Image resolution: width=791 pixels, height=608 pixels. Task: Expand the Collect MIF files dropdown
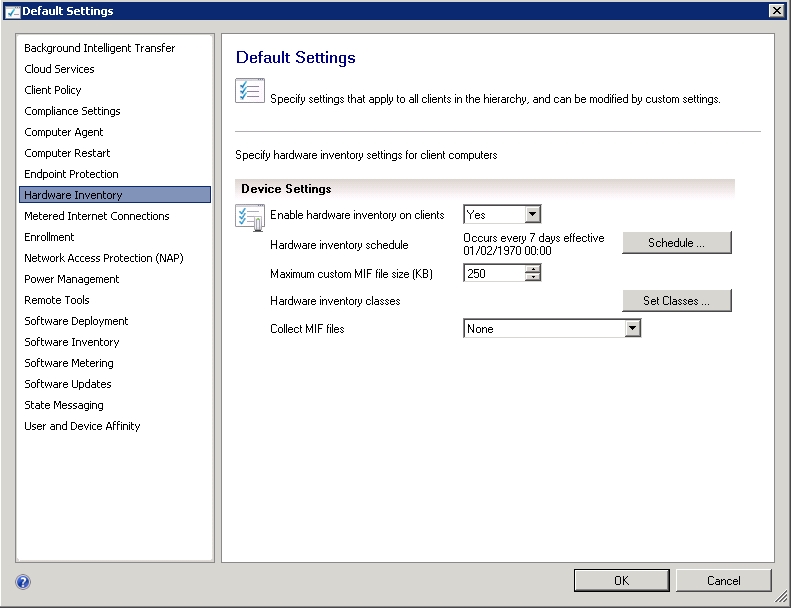[x=632, y=329]
